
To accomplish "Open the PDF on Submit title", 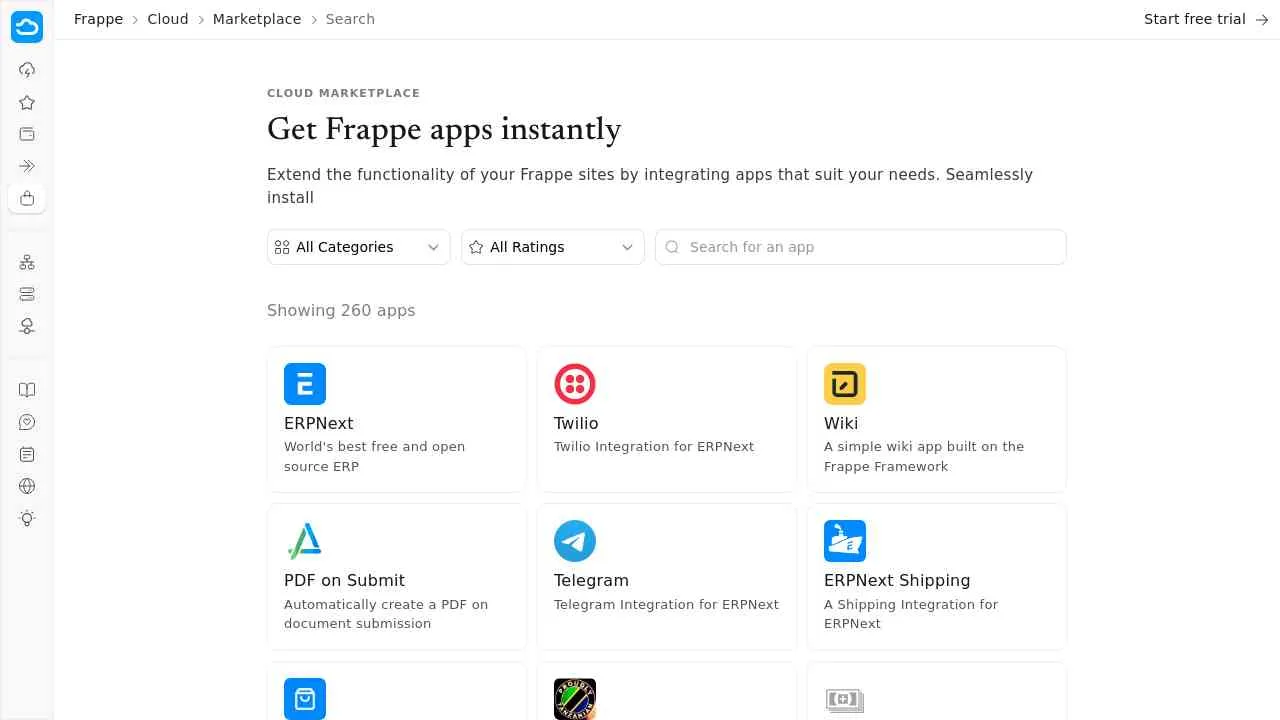I will coord(344,580).
